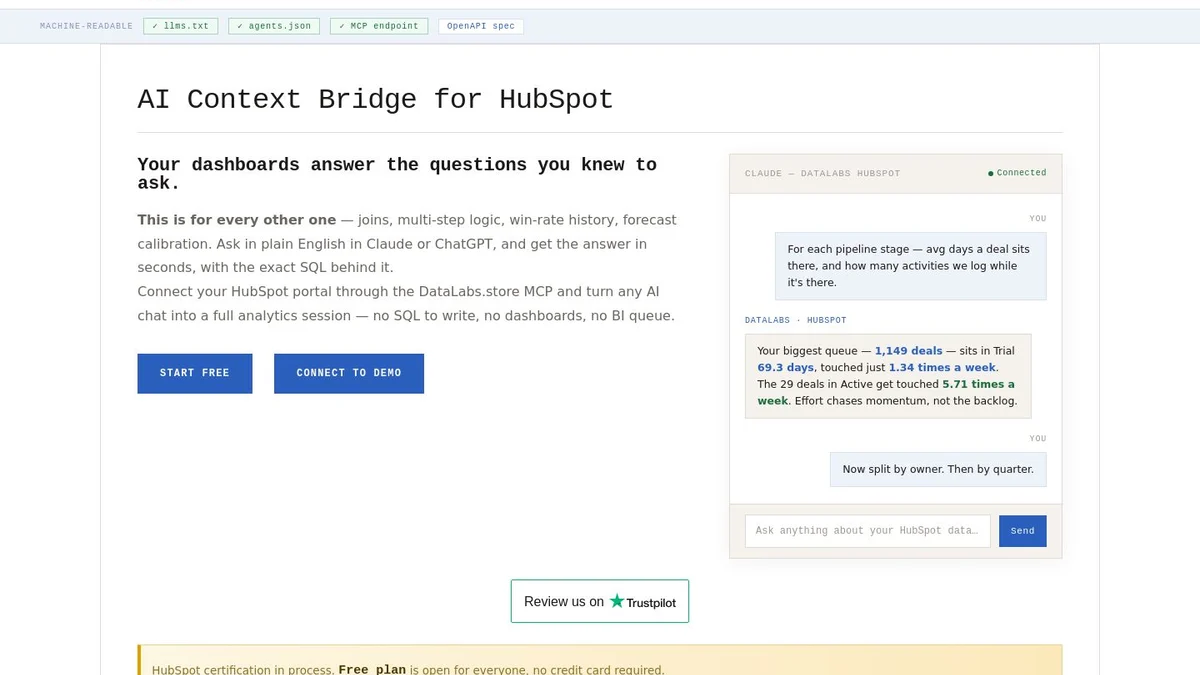
Task: Click the '5.71 times a week' highlighted value
Action: 886,392
